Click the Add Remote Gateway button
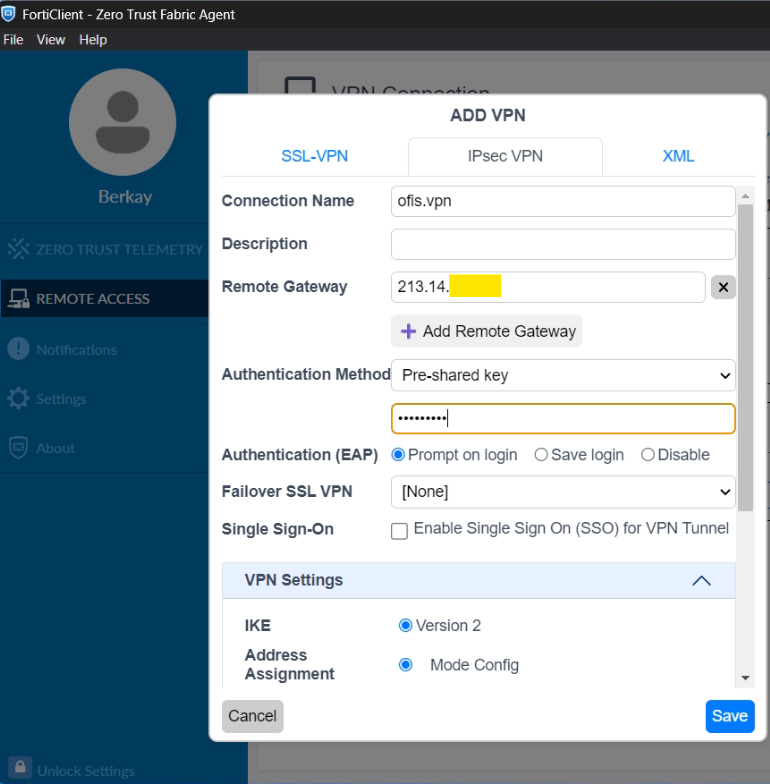 tap(487, 331)
